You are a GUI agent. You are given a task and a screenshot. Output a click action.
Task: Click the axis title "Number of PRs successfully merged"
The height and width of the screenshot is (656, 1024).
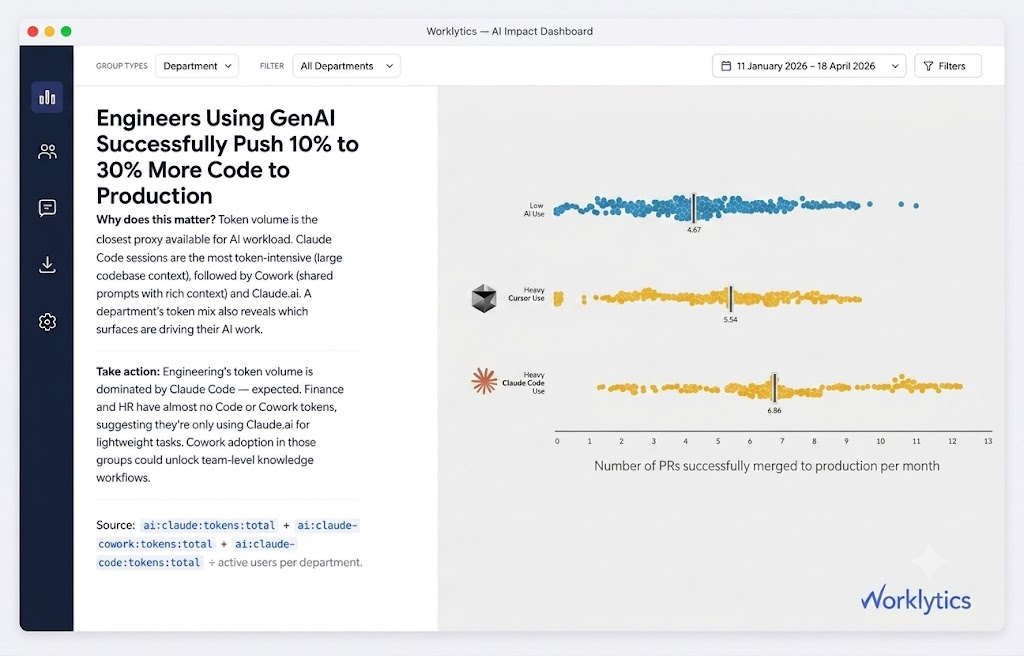click(767, 466)
